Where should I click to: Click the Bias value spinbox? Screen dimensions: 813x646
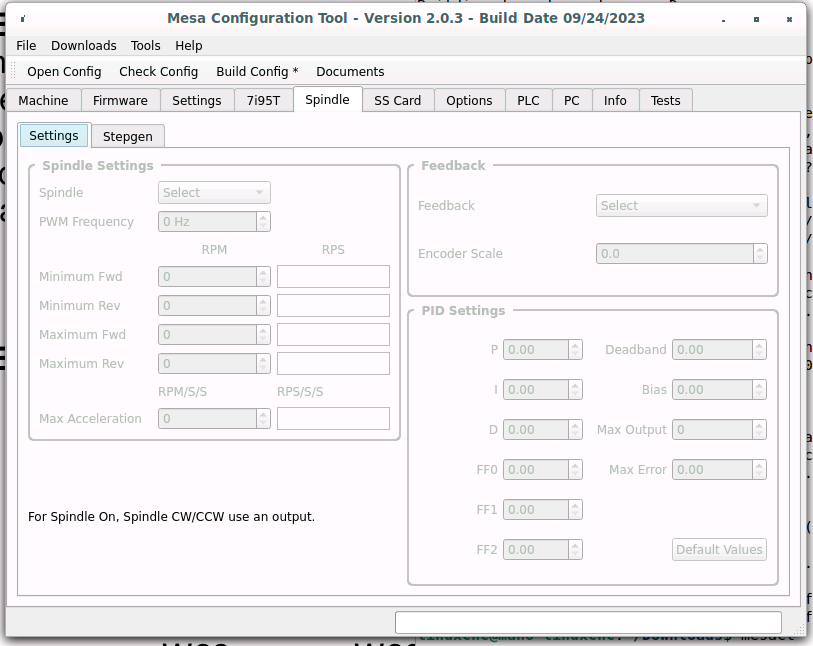pyautogui.click(x=719, y=390)
